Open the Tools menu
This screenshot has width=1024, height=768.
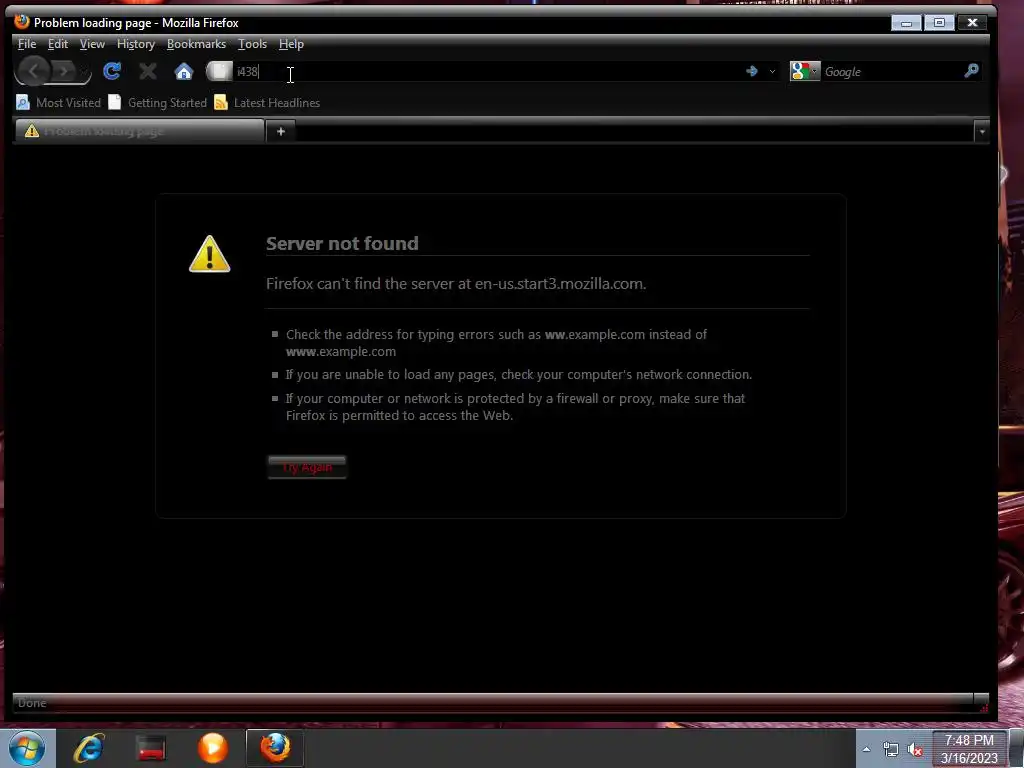click(x=252, y=44)
